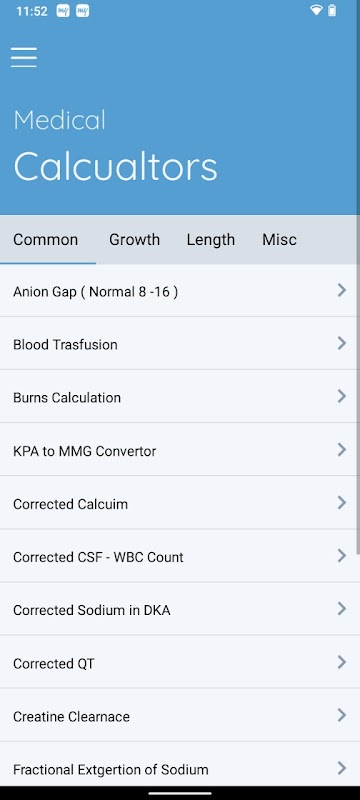Tap the arrow on the Corrected Calcuim row
360x800 pixels.
[x=342, y=503]
